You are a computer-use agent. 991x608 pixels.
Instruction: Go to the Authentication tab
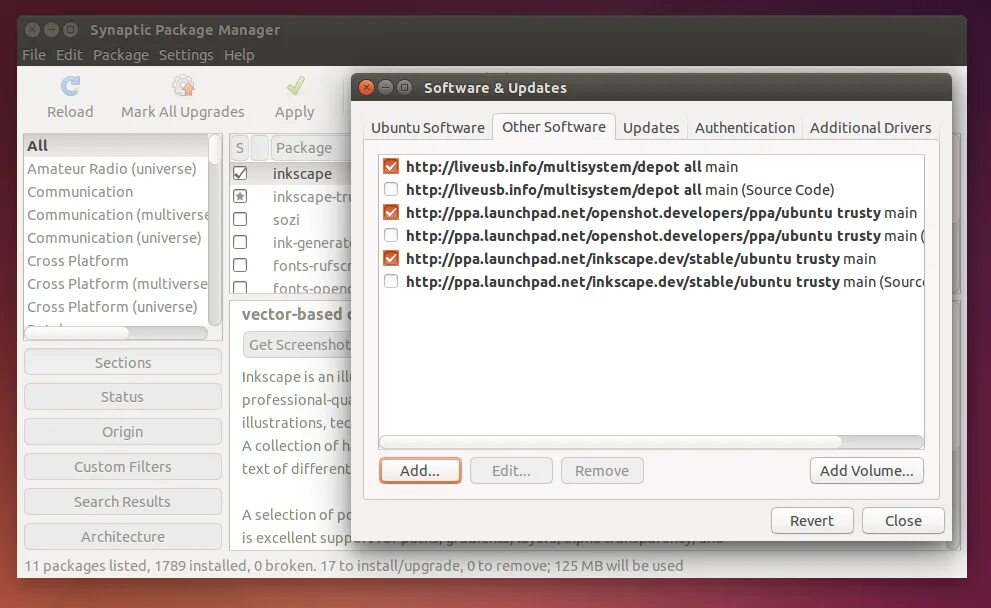[x=745, y=128]
